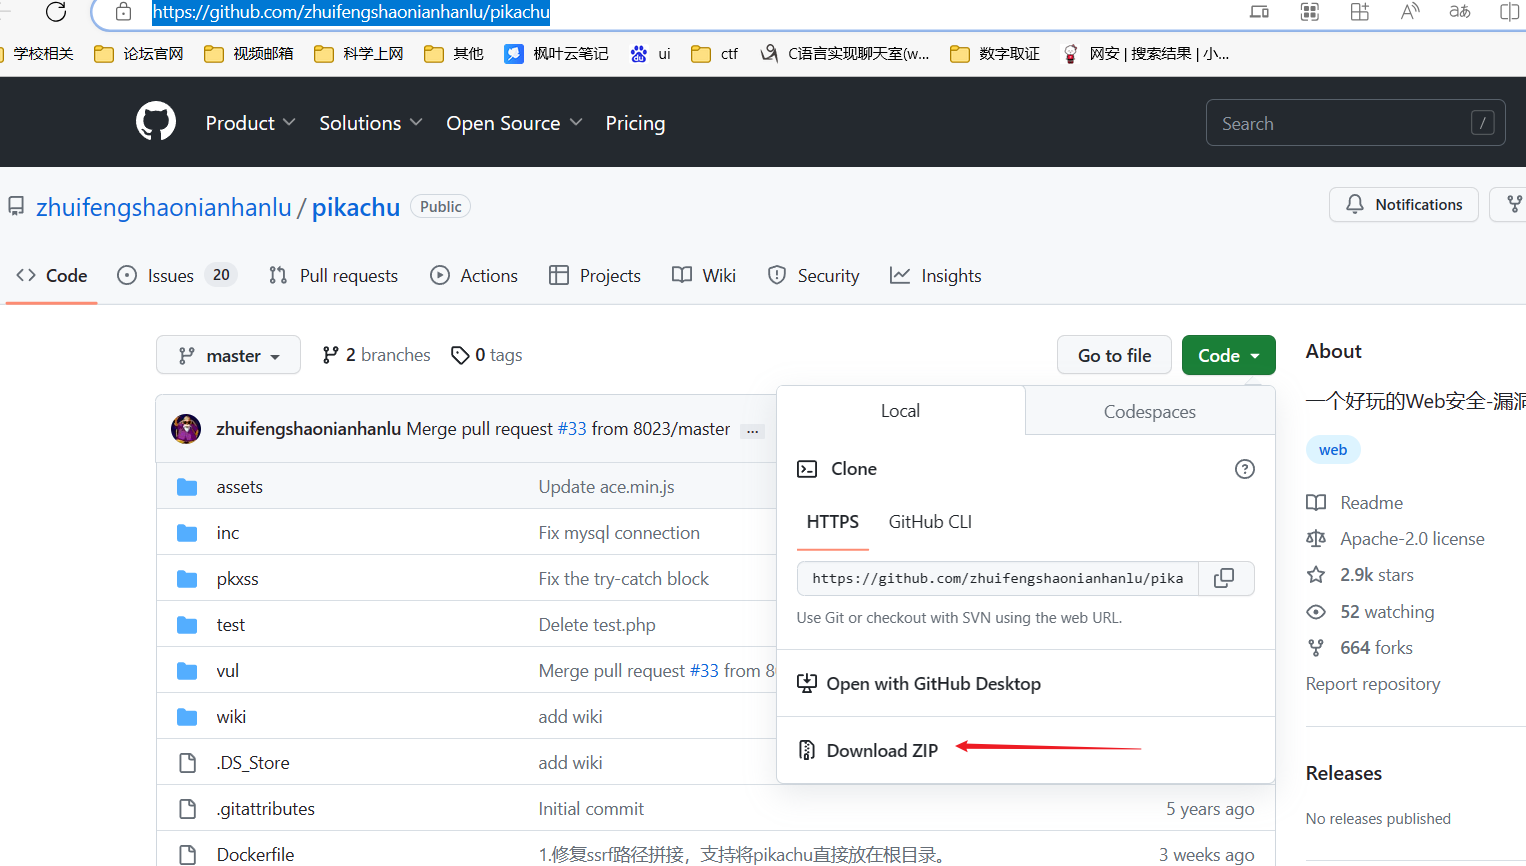This screenshot has height=866, width=1526.
Task: Click the inc folder icon
Action: tap(187, 533)
